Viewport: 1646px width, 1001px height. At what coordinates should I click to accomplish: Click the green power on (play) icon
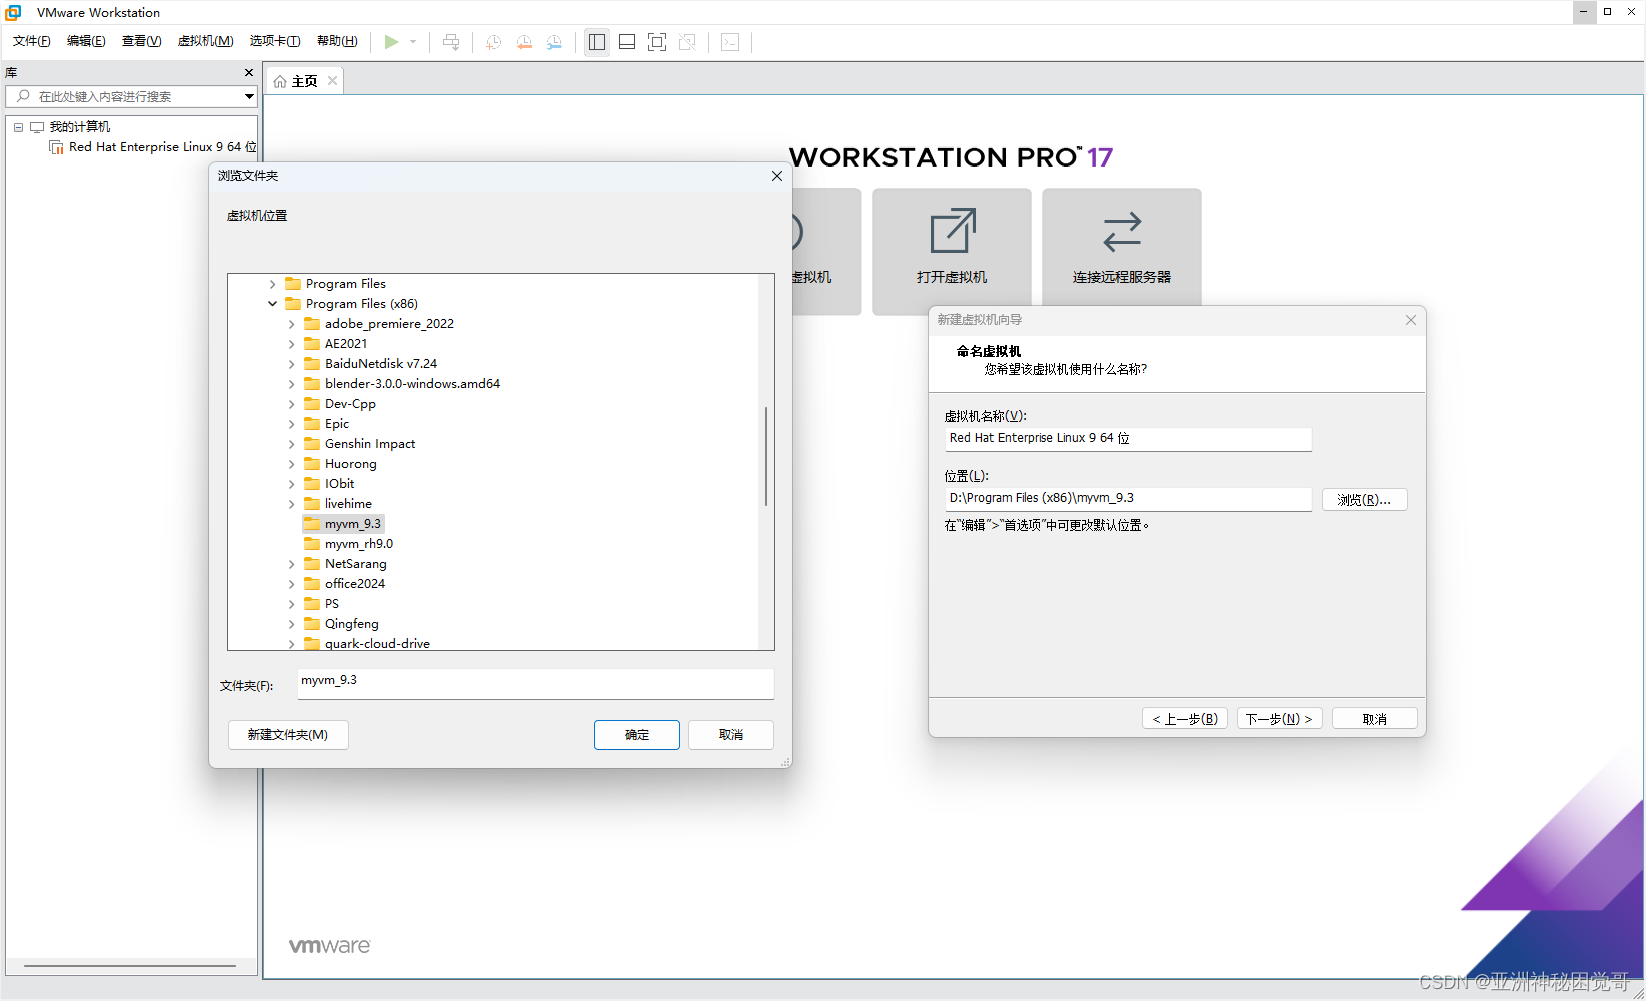391,42
